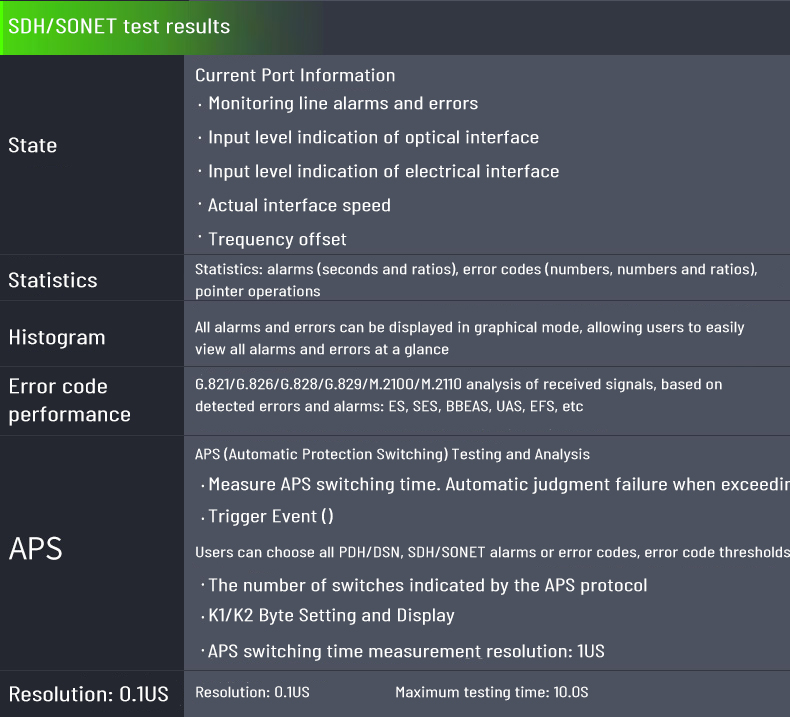Click the Current Port Information heading
Screen dimensions: 790x717
(295, 75)
